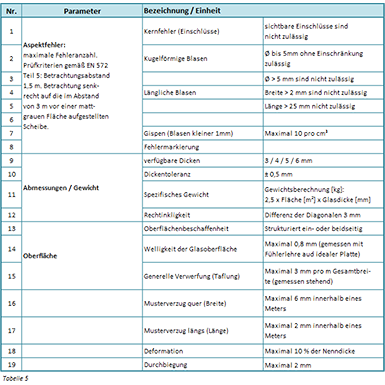385x385 pixels.
Task: Click 'Maximal 6 mm innerhalb eines' text
Action: coord(313,298)
